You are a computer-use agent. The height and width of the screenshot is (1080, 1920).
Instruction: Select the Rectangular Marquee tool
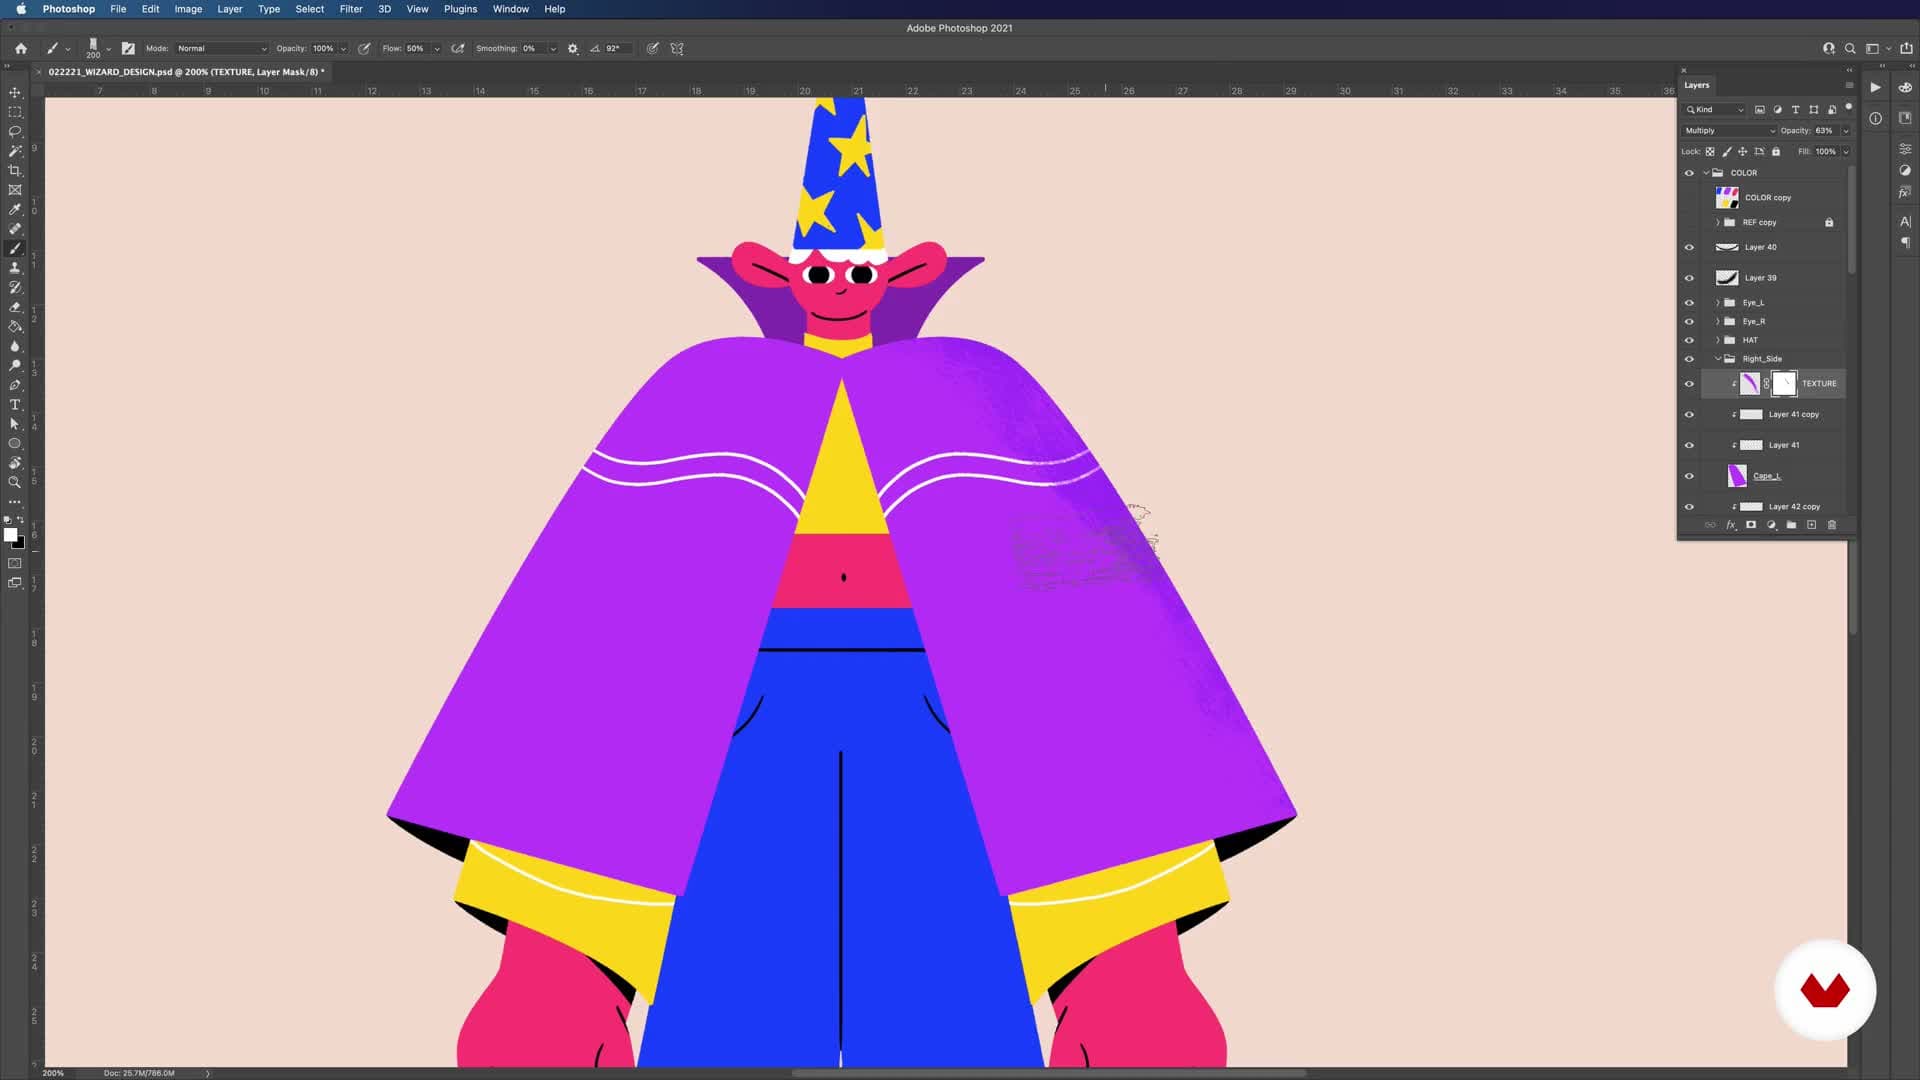tap(15, 112)
